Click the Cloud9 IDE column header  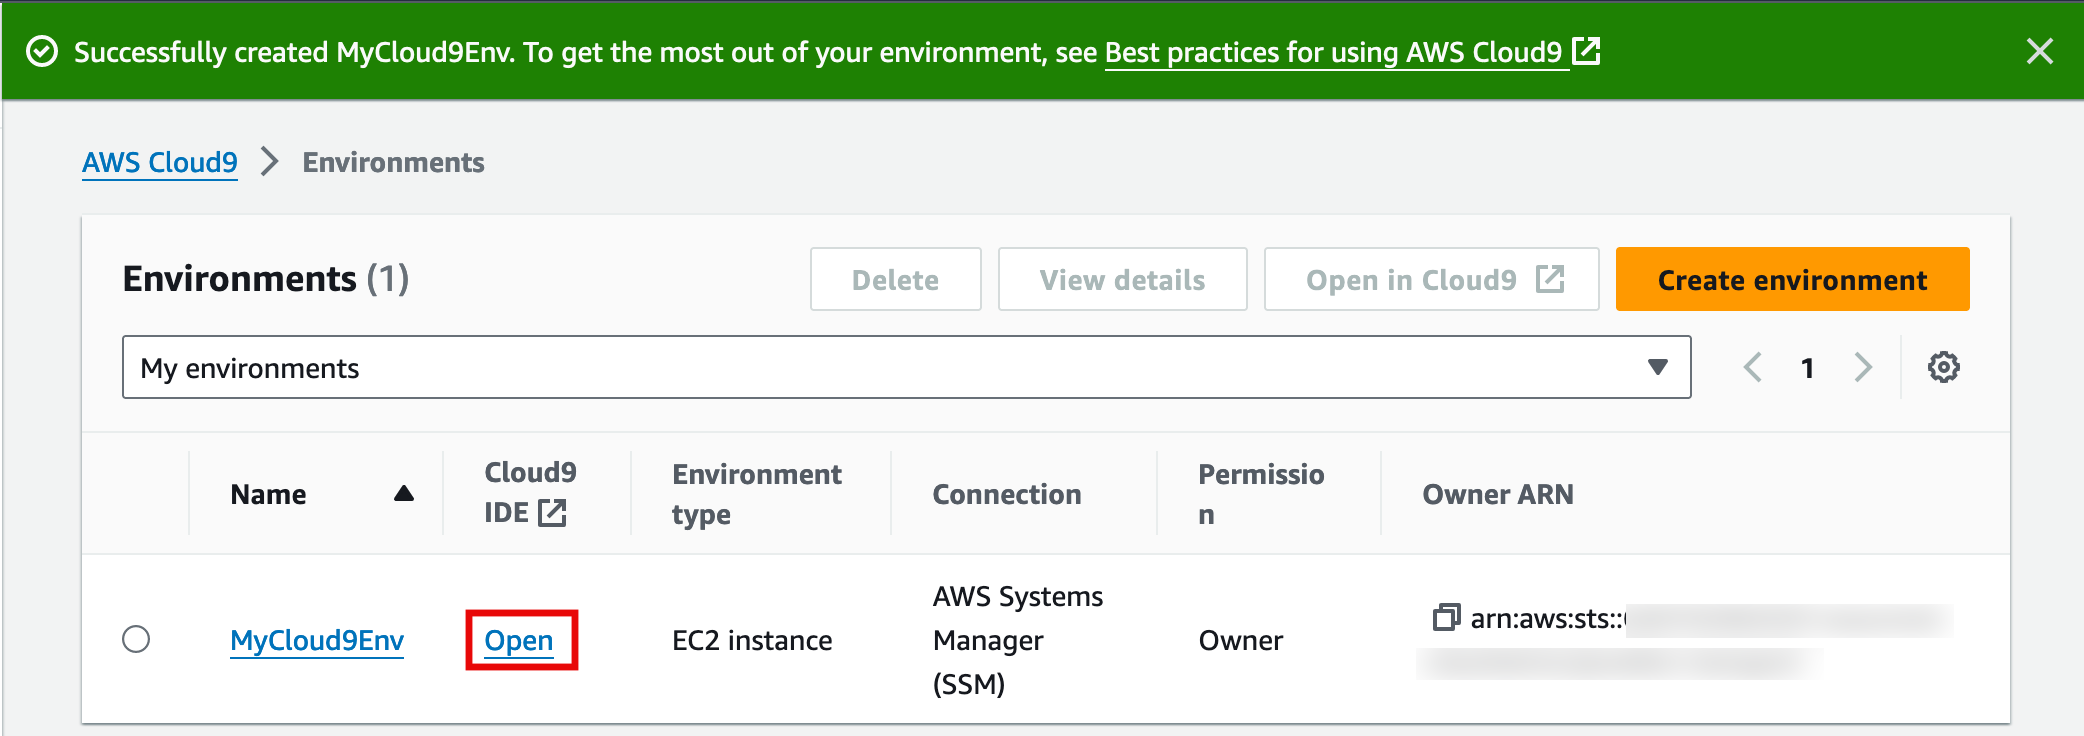point(530,493)
